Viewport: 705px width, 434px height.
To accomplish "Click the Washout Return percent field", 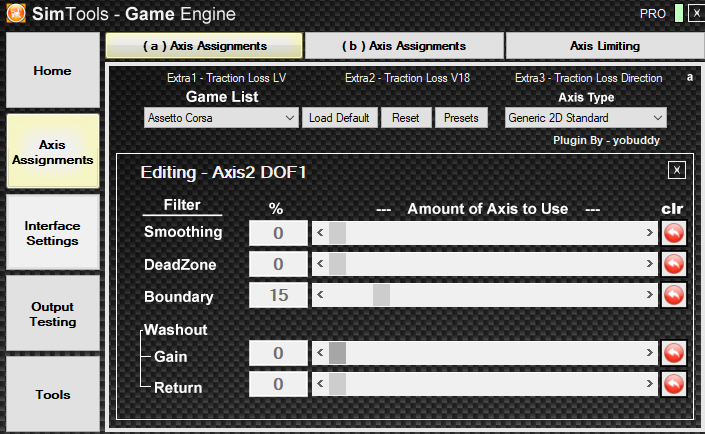I will (278, 384).
